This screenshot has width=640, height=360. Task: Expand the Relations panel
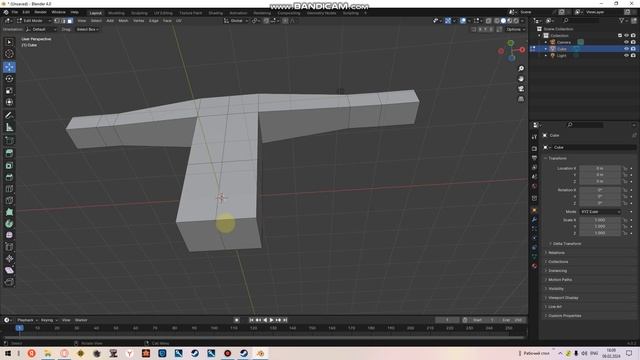(x=555, y=253)
